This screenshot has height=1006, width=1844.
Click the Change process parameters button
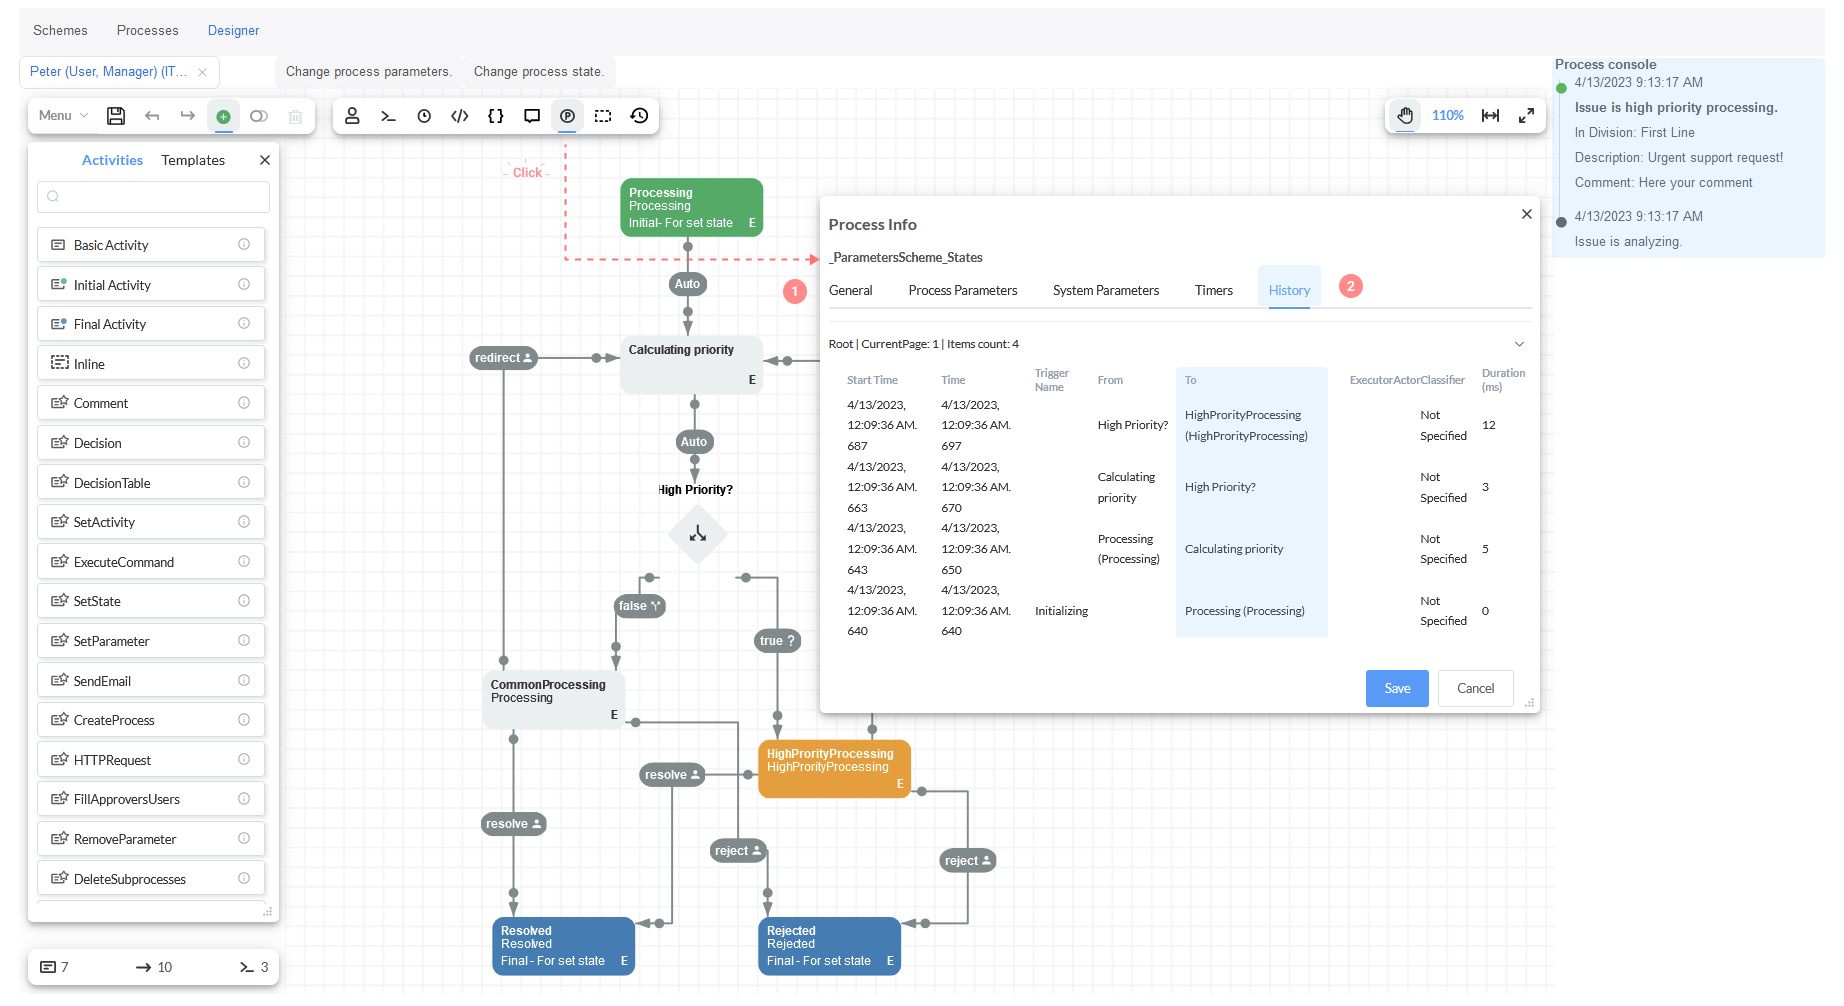(x=369, y=72)
